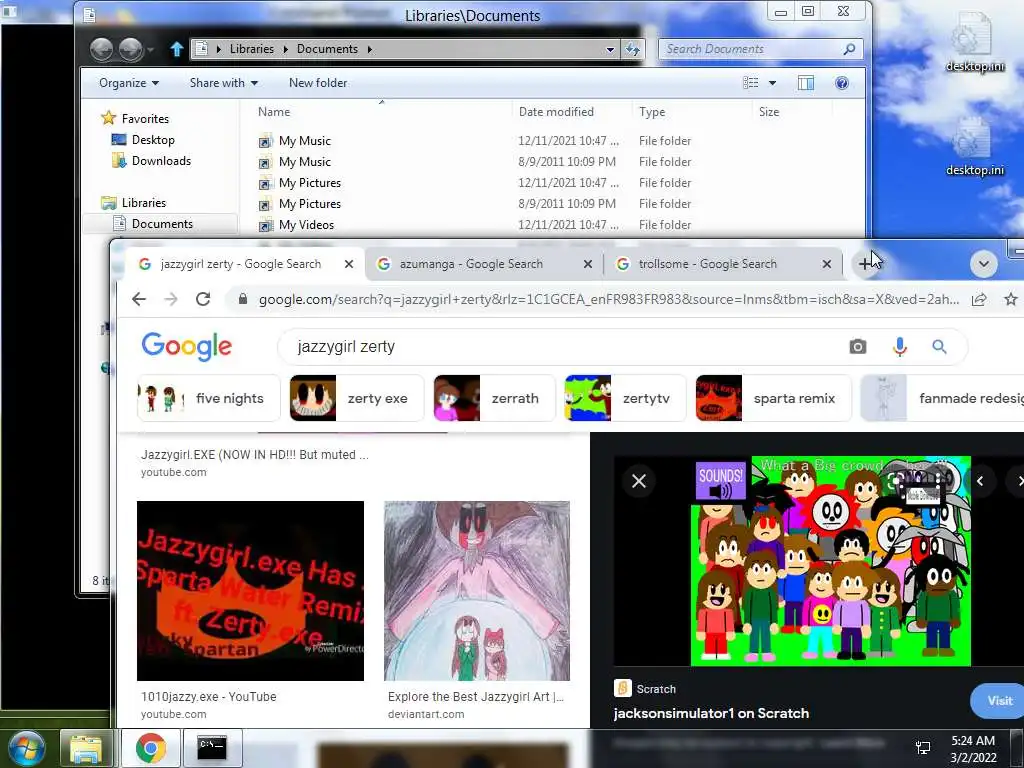Go up one level with blue arrow
Screen dimensions: 1024x768
[x=176, y=49]
